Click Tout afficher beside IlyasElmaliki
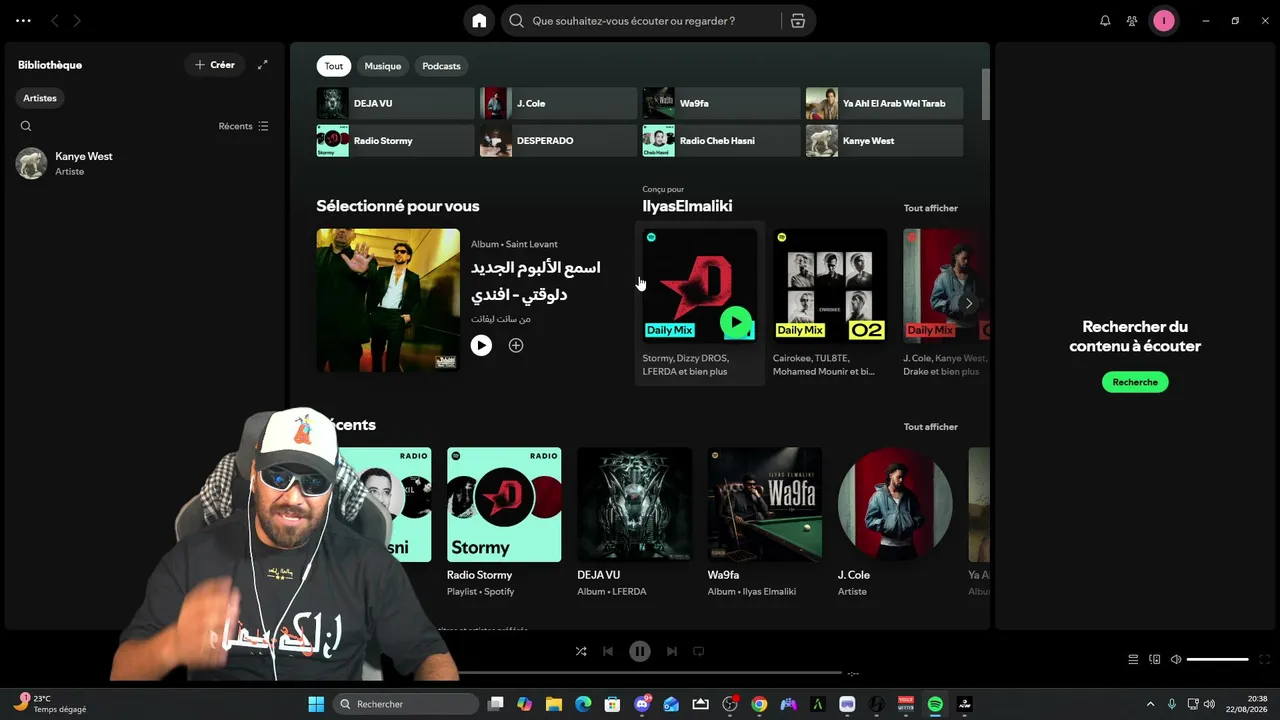1280x720 pixels. [x=930, y=208]
